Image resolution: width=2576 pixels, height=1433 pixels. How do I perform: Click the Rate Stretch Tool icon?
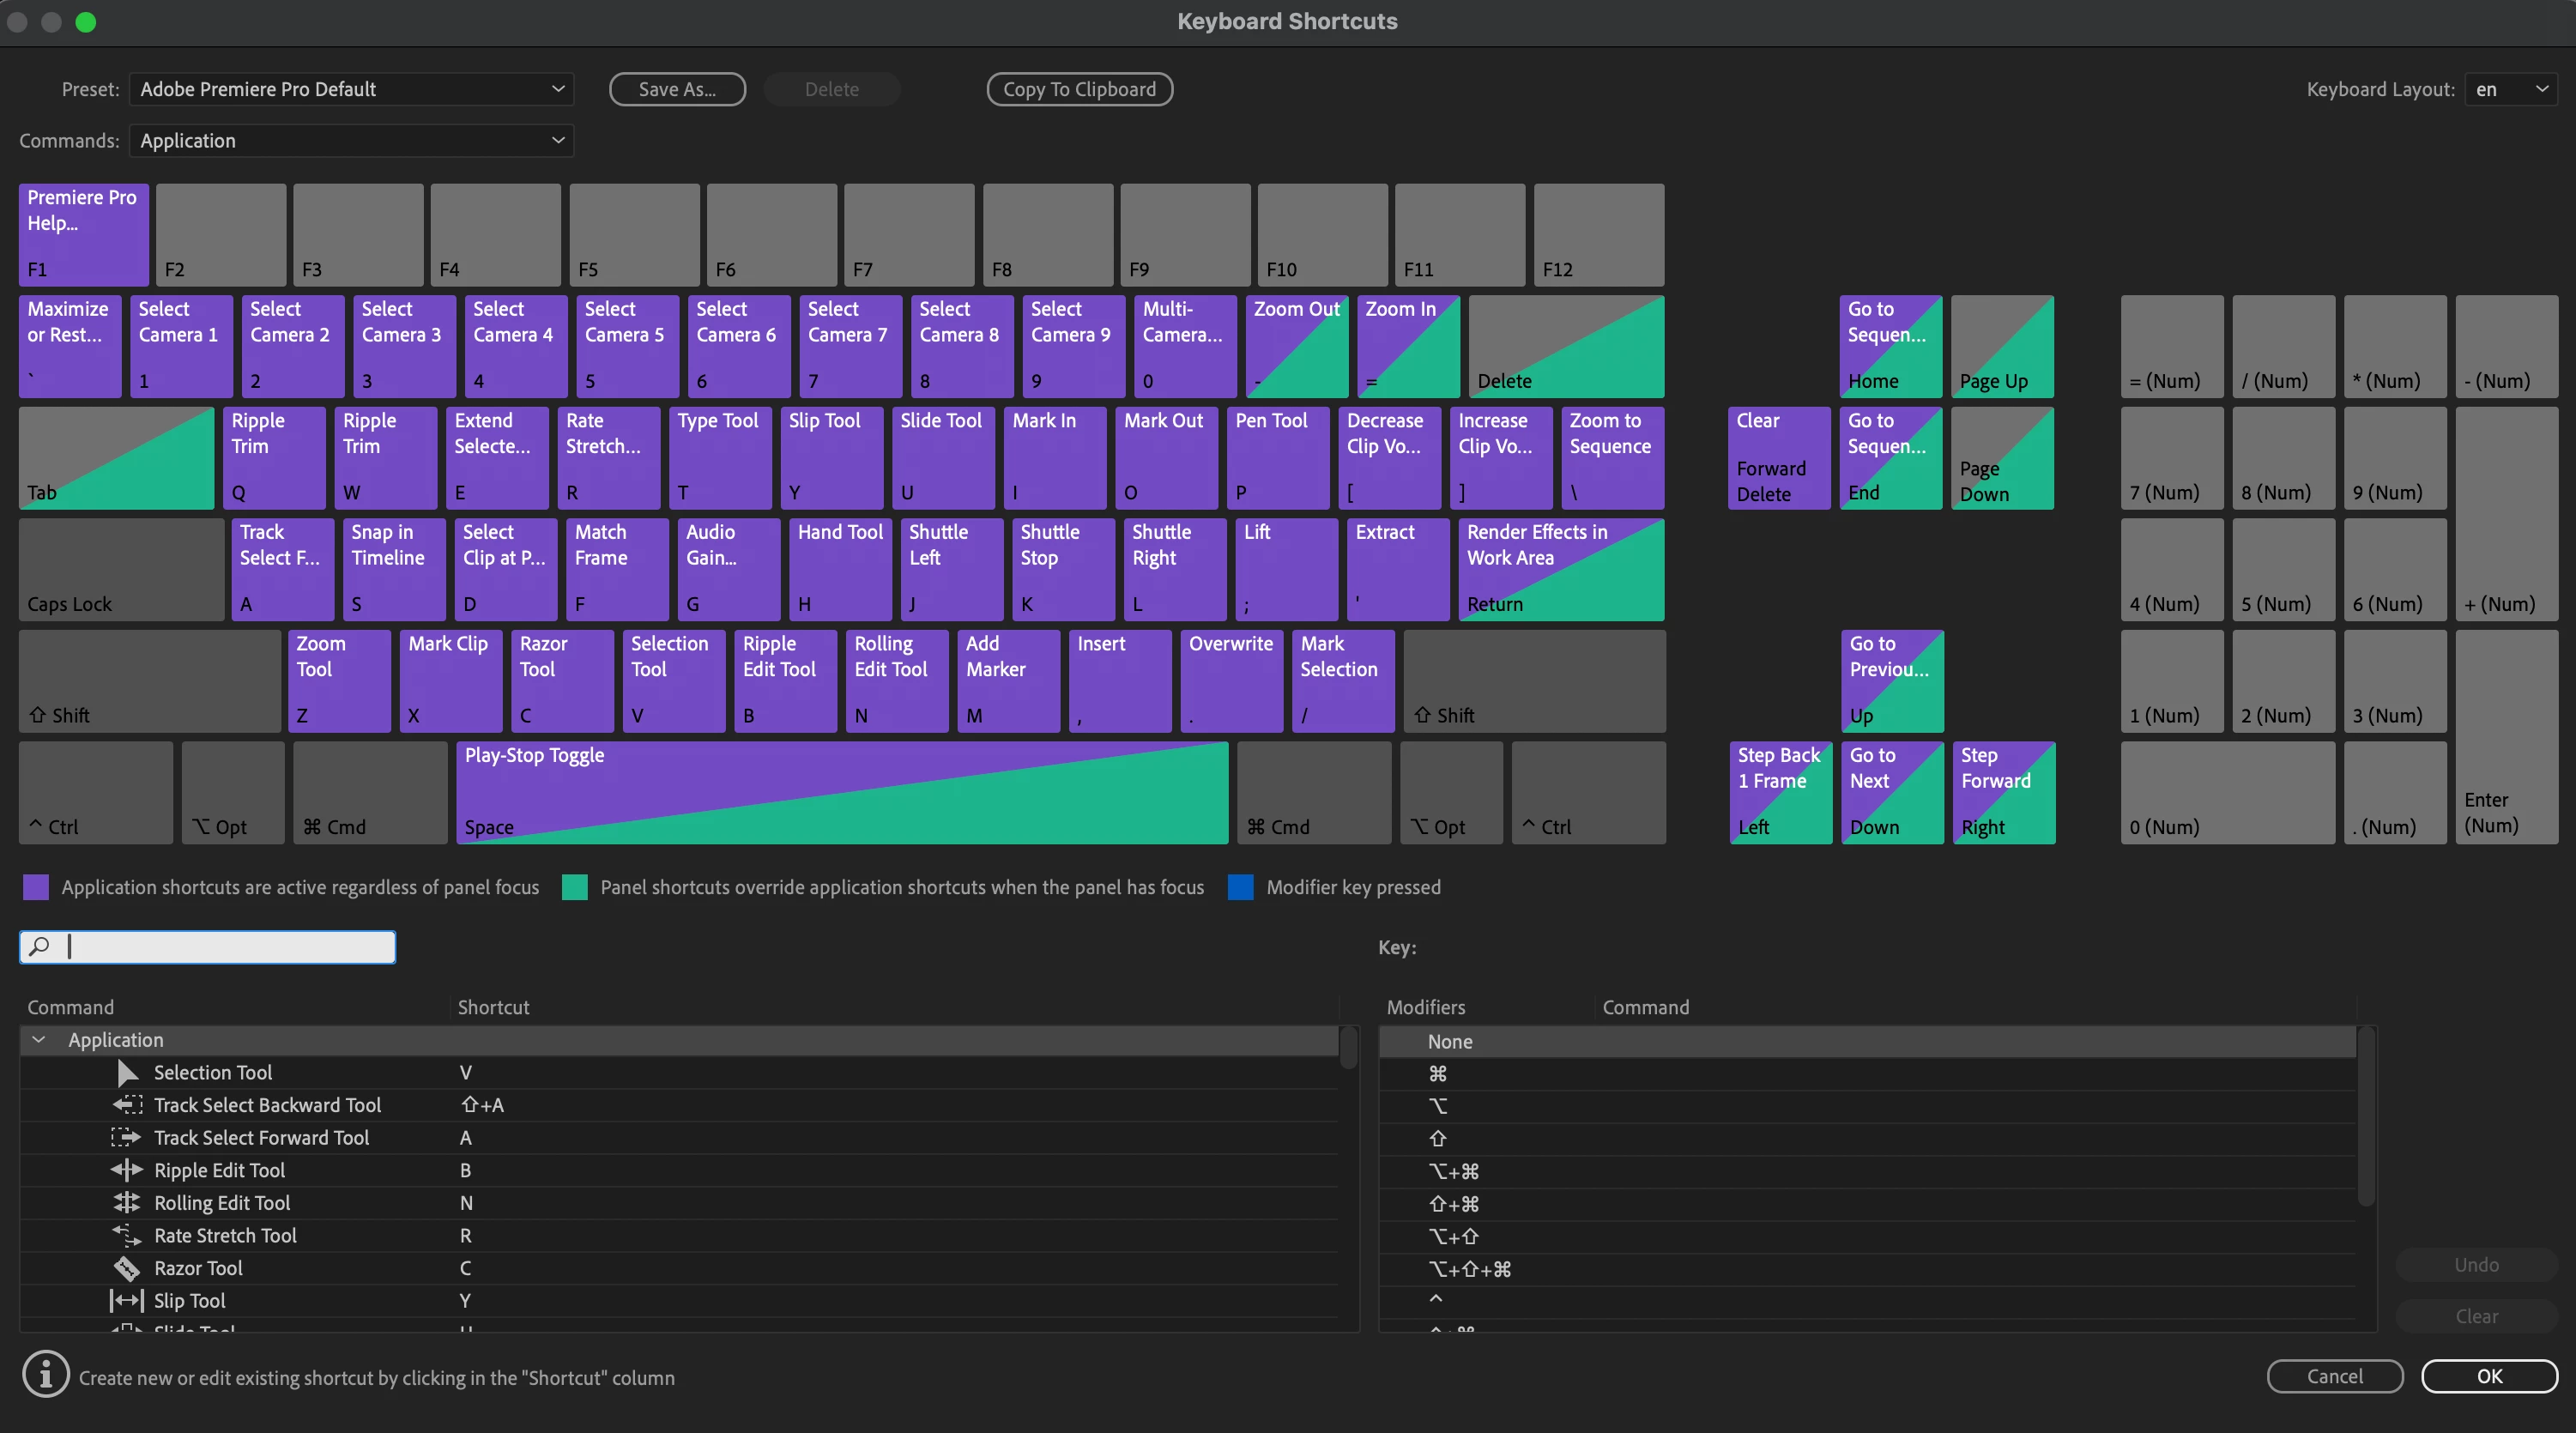(127, 1235)
